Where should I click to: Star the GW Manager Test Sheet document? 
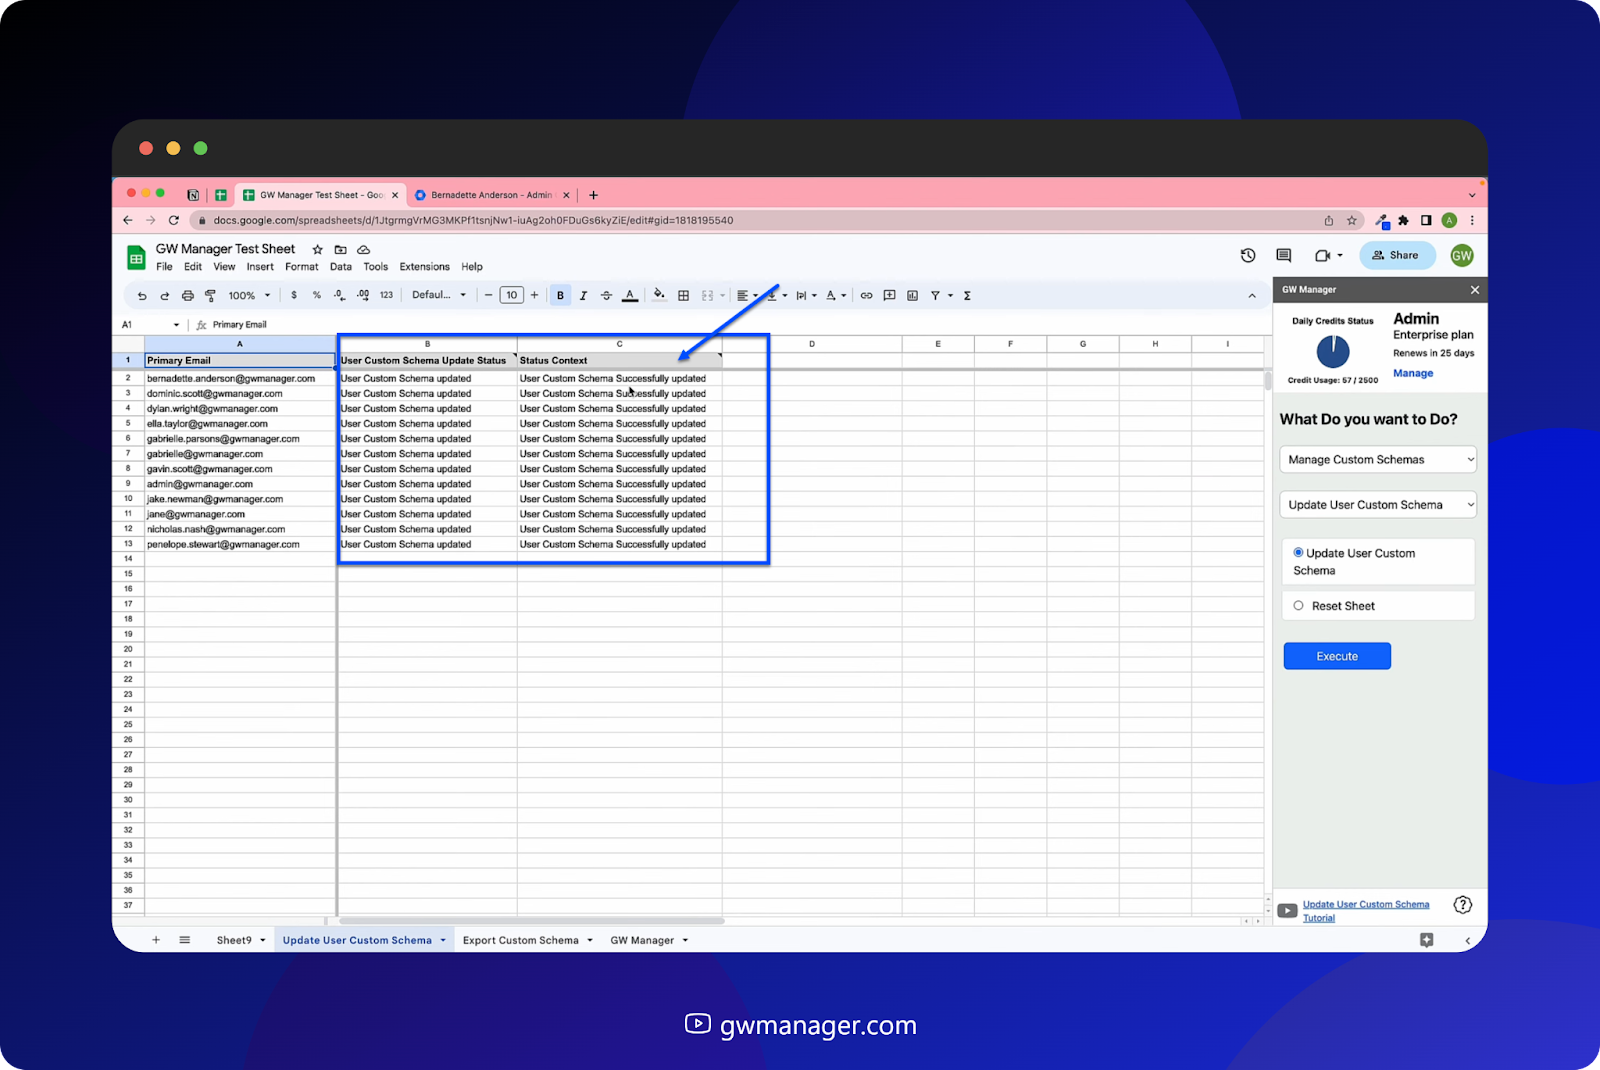pyautogui.click(x=318, y=249)
